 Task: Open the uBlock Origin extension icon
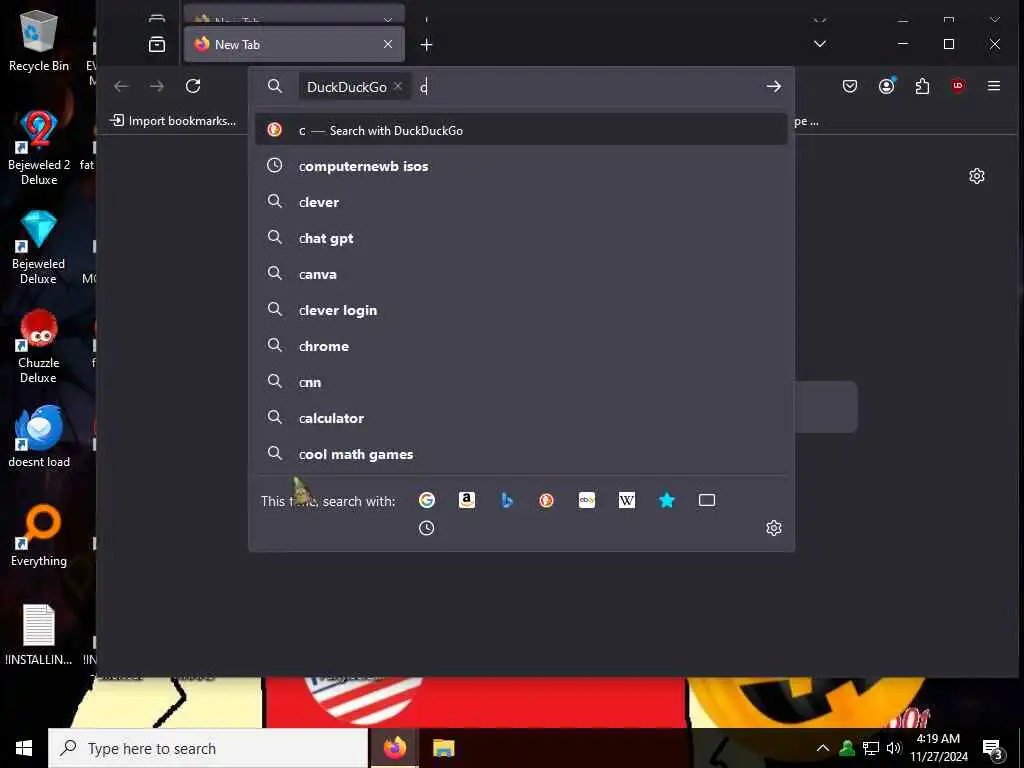pos(958,86)
